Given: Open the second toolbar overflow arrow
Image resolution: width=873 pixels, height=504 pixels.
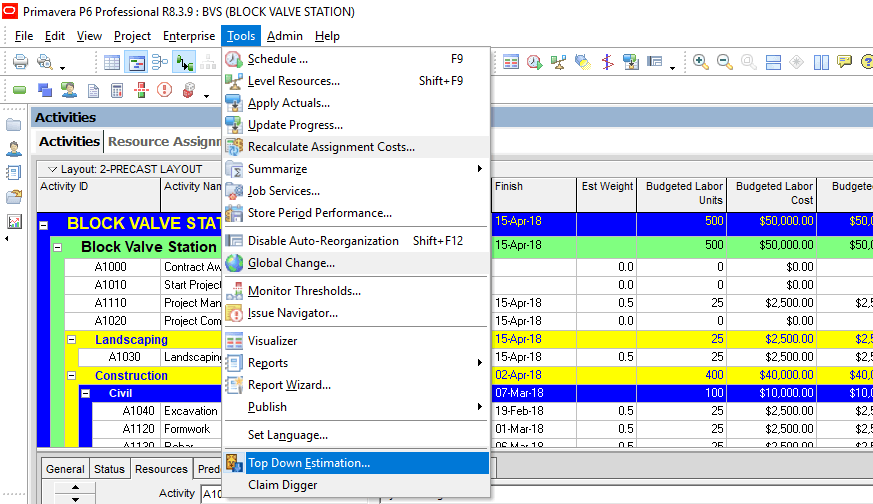Looking at the screenshot, I should tap(207, 96).
